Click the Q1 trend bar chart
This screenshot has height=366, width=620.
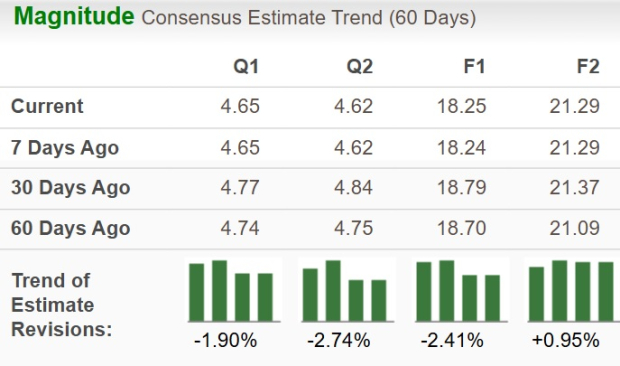click(x=234, y=291)
